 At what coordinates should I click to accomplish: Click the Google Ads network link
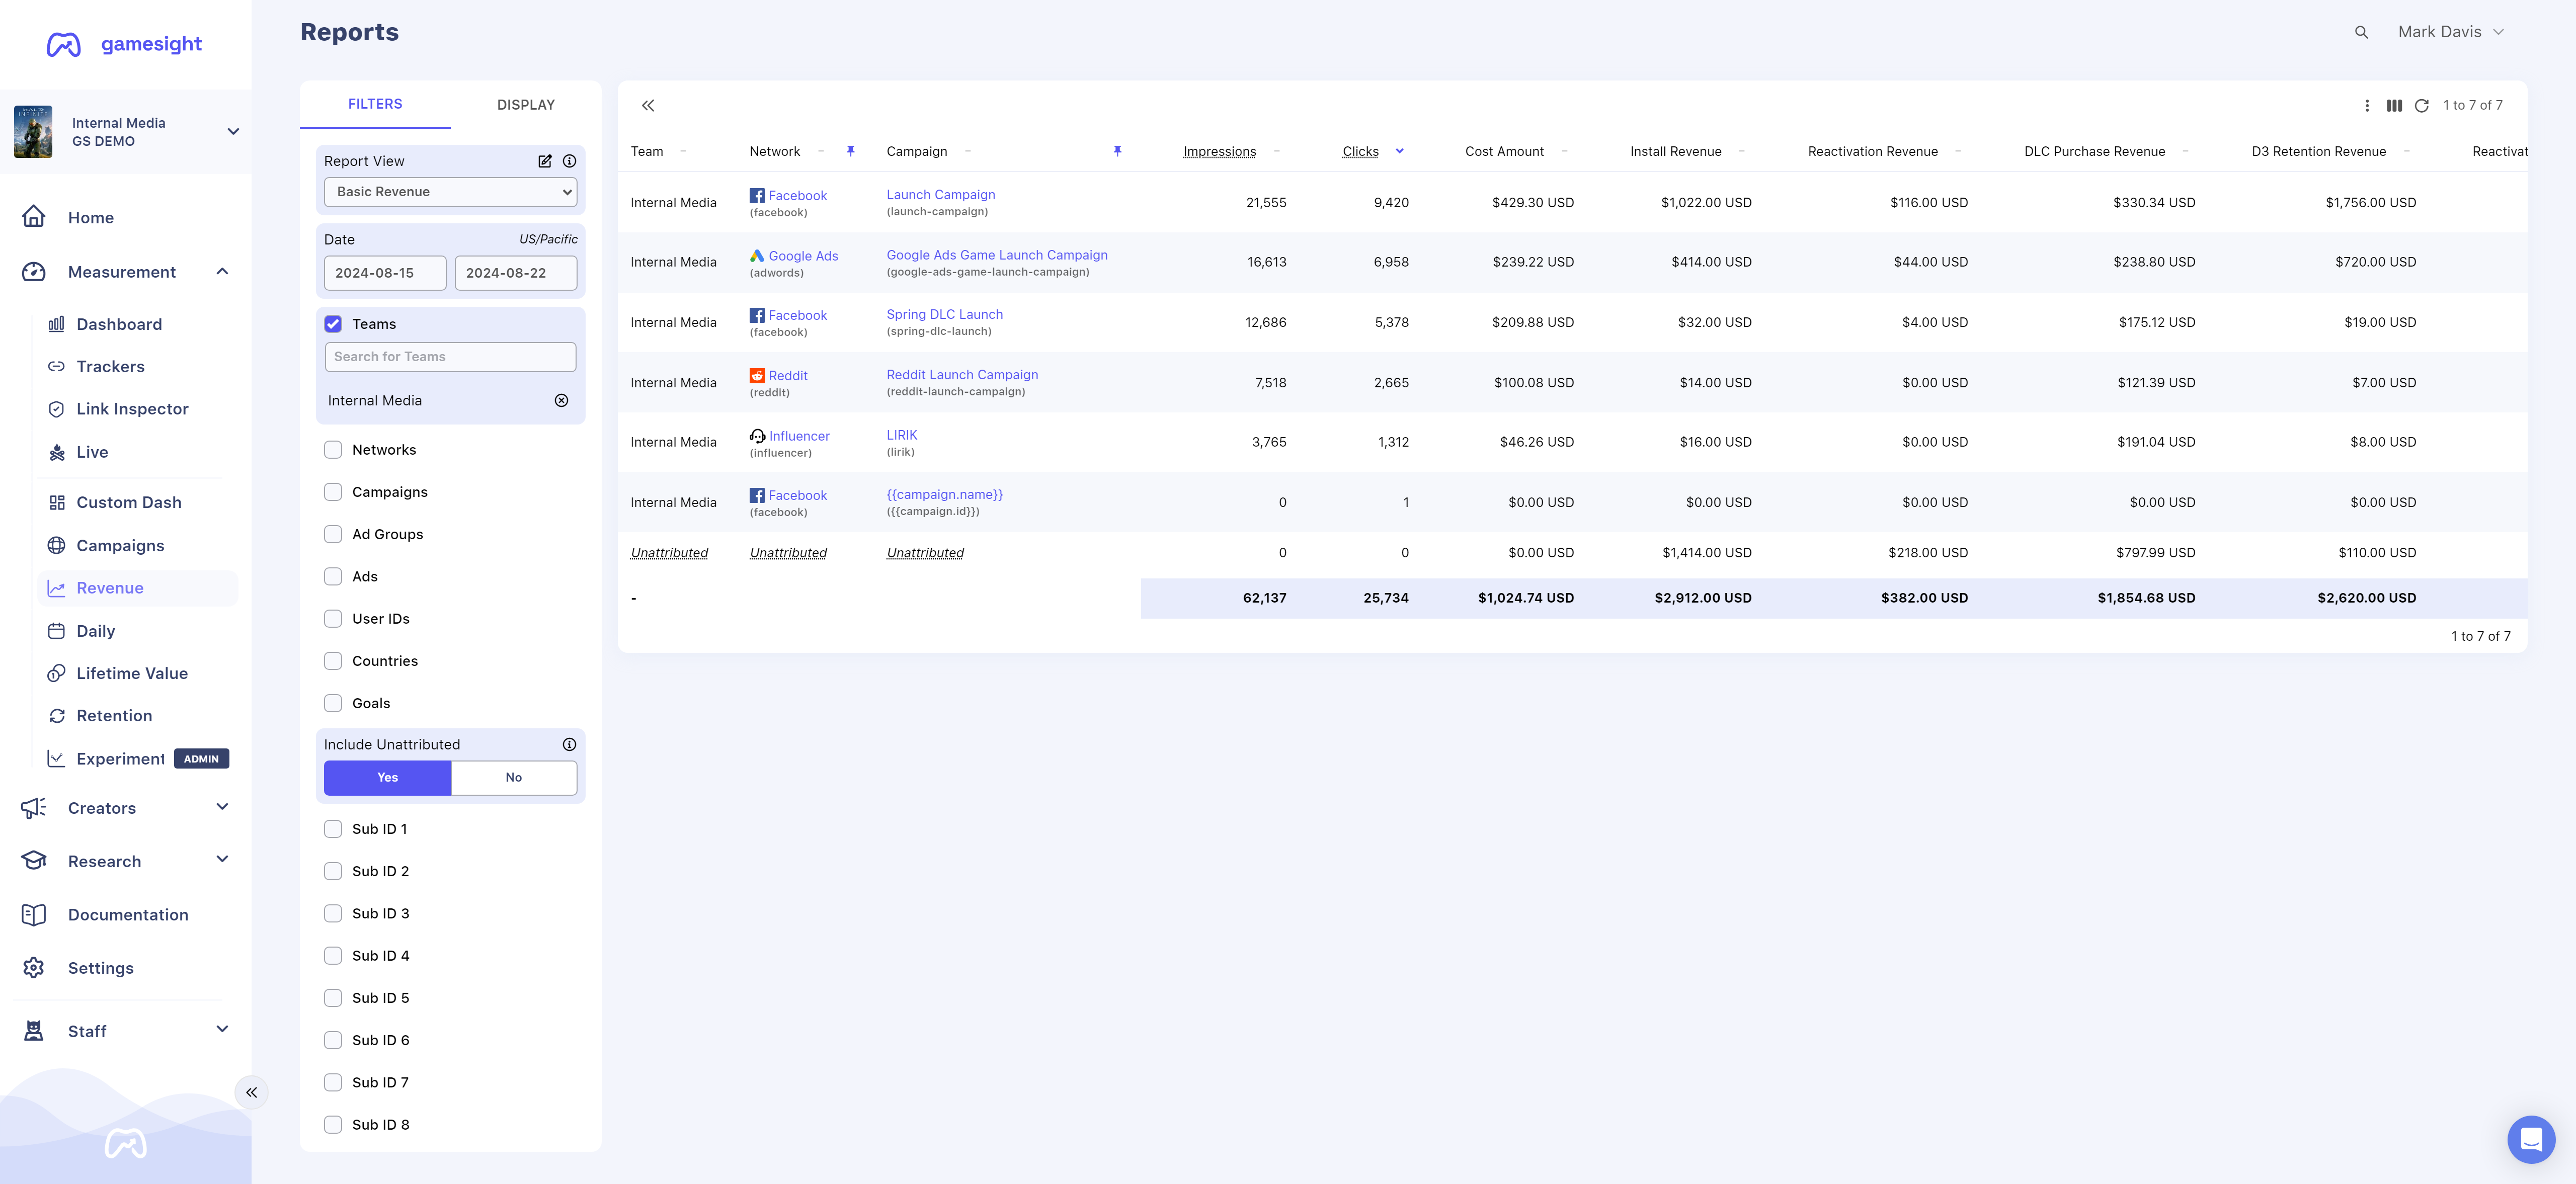[803, 256]
